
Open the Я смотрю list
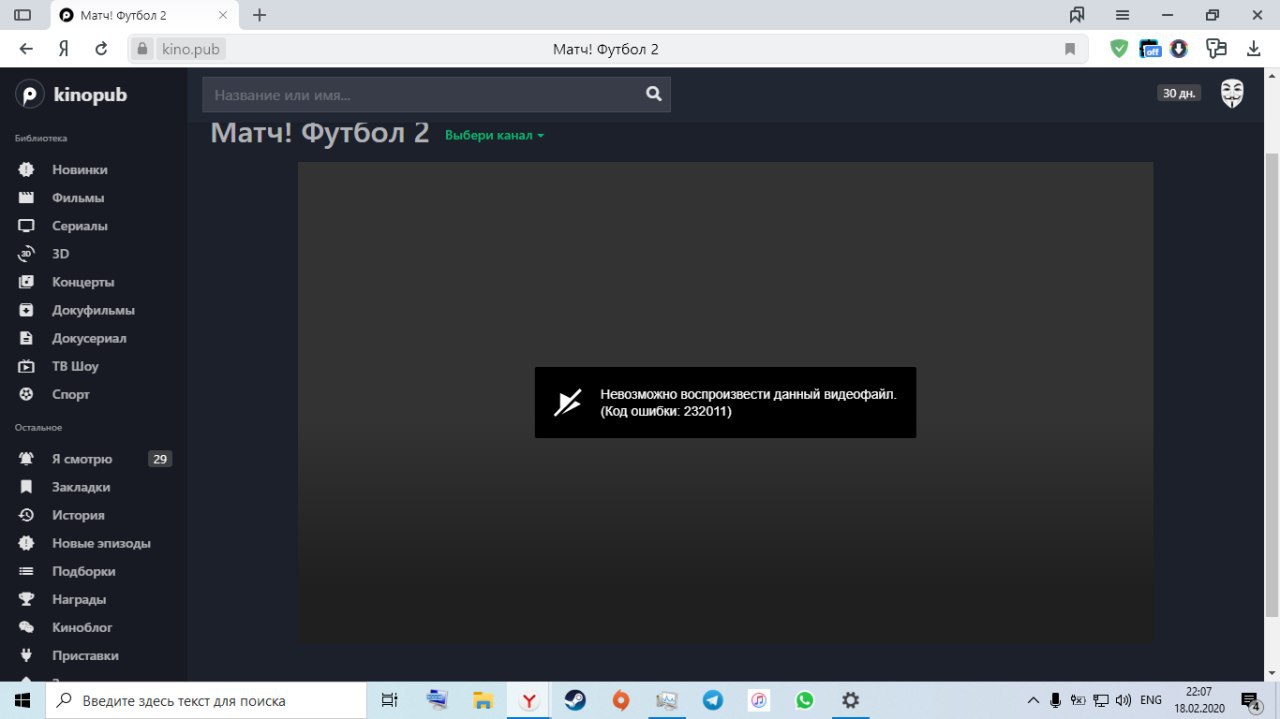(x=82, y=459)
